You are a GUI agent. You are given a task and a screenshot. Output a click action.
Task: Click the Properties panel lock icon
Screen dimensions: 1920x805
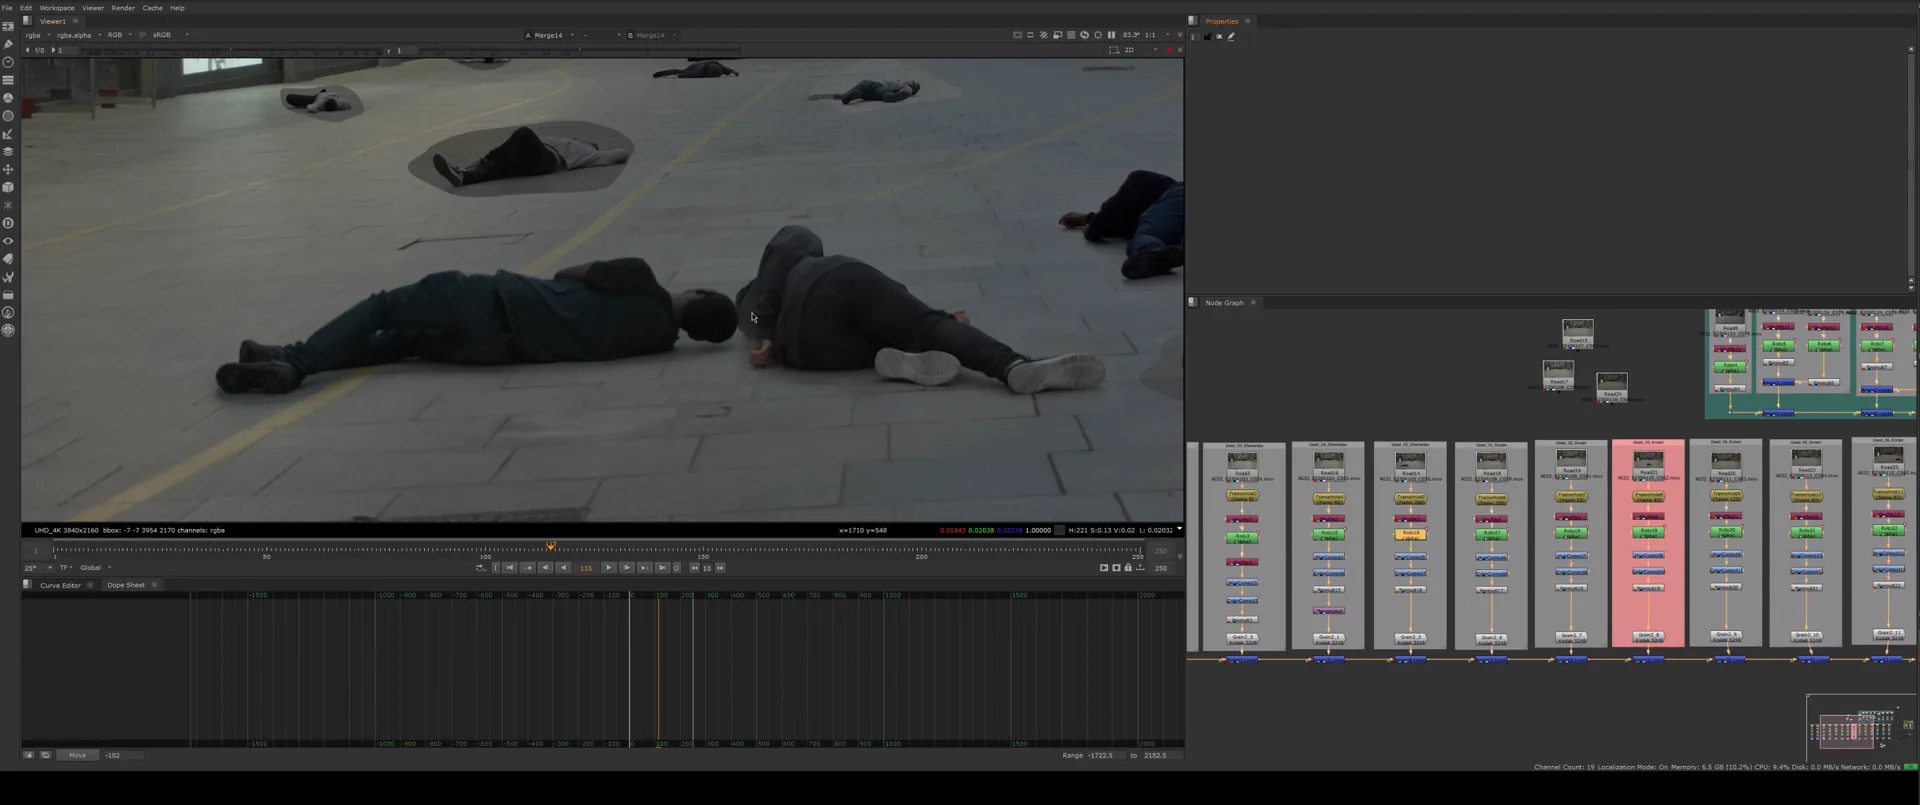click(x=1207, y=37)
